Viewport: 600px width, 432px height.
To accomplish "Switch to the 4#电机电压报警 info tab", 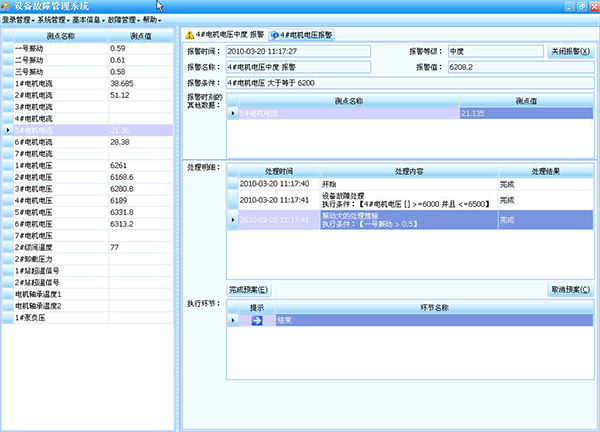I will click(302, 35).
